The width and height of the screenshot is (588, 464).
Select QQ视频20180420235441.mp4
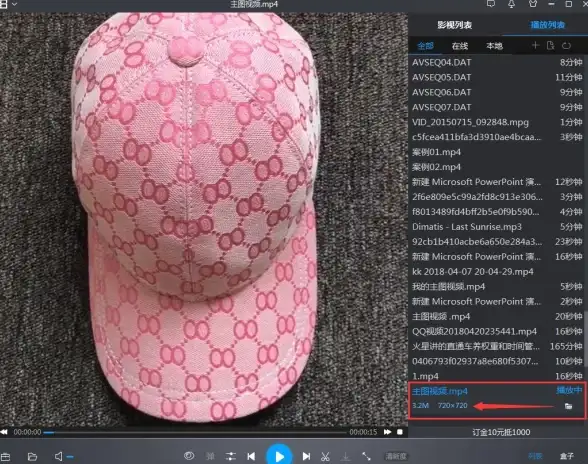click(497, 332)
